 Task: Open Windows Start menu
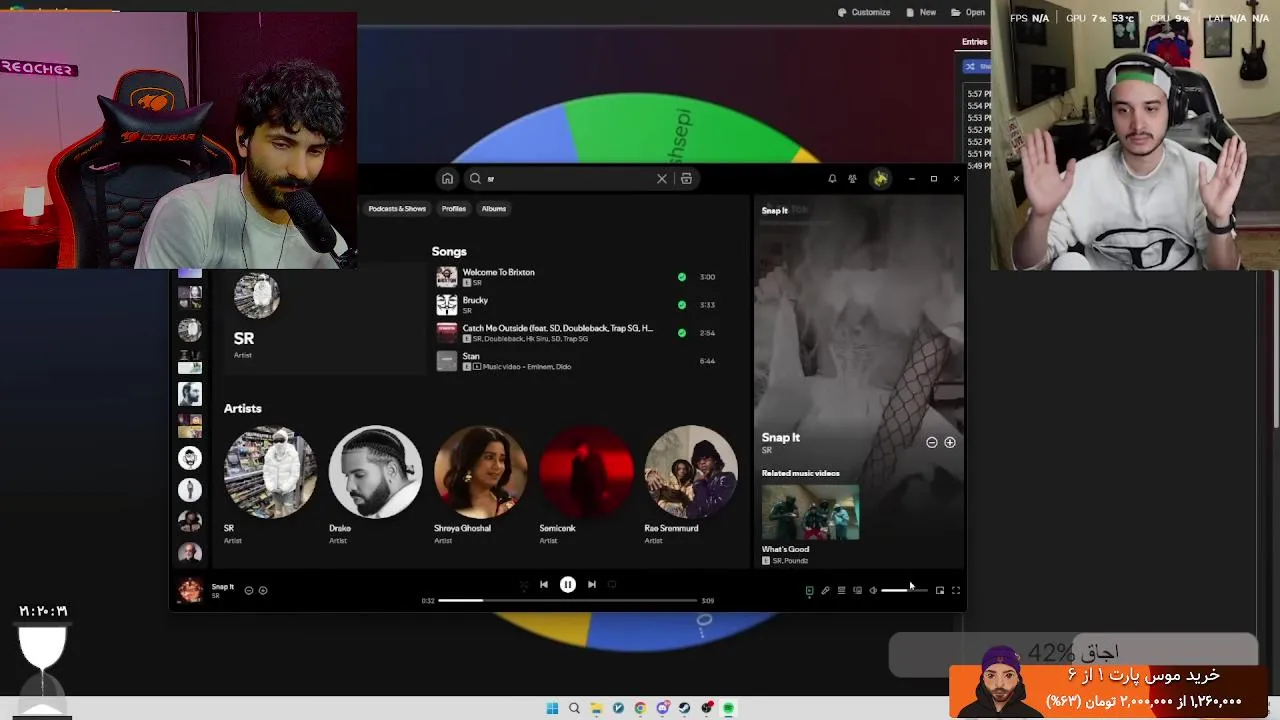point(552,708)
